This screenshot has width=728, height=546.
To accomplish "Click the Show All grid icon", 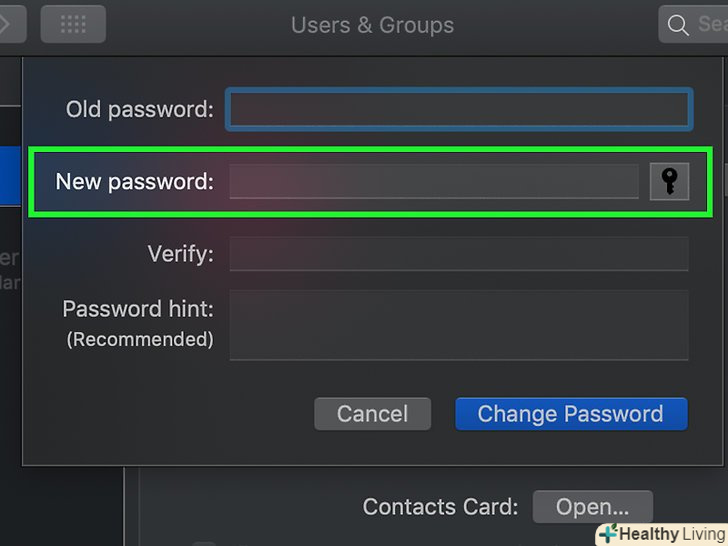I will [73, 24].
